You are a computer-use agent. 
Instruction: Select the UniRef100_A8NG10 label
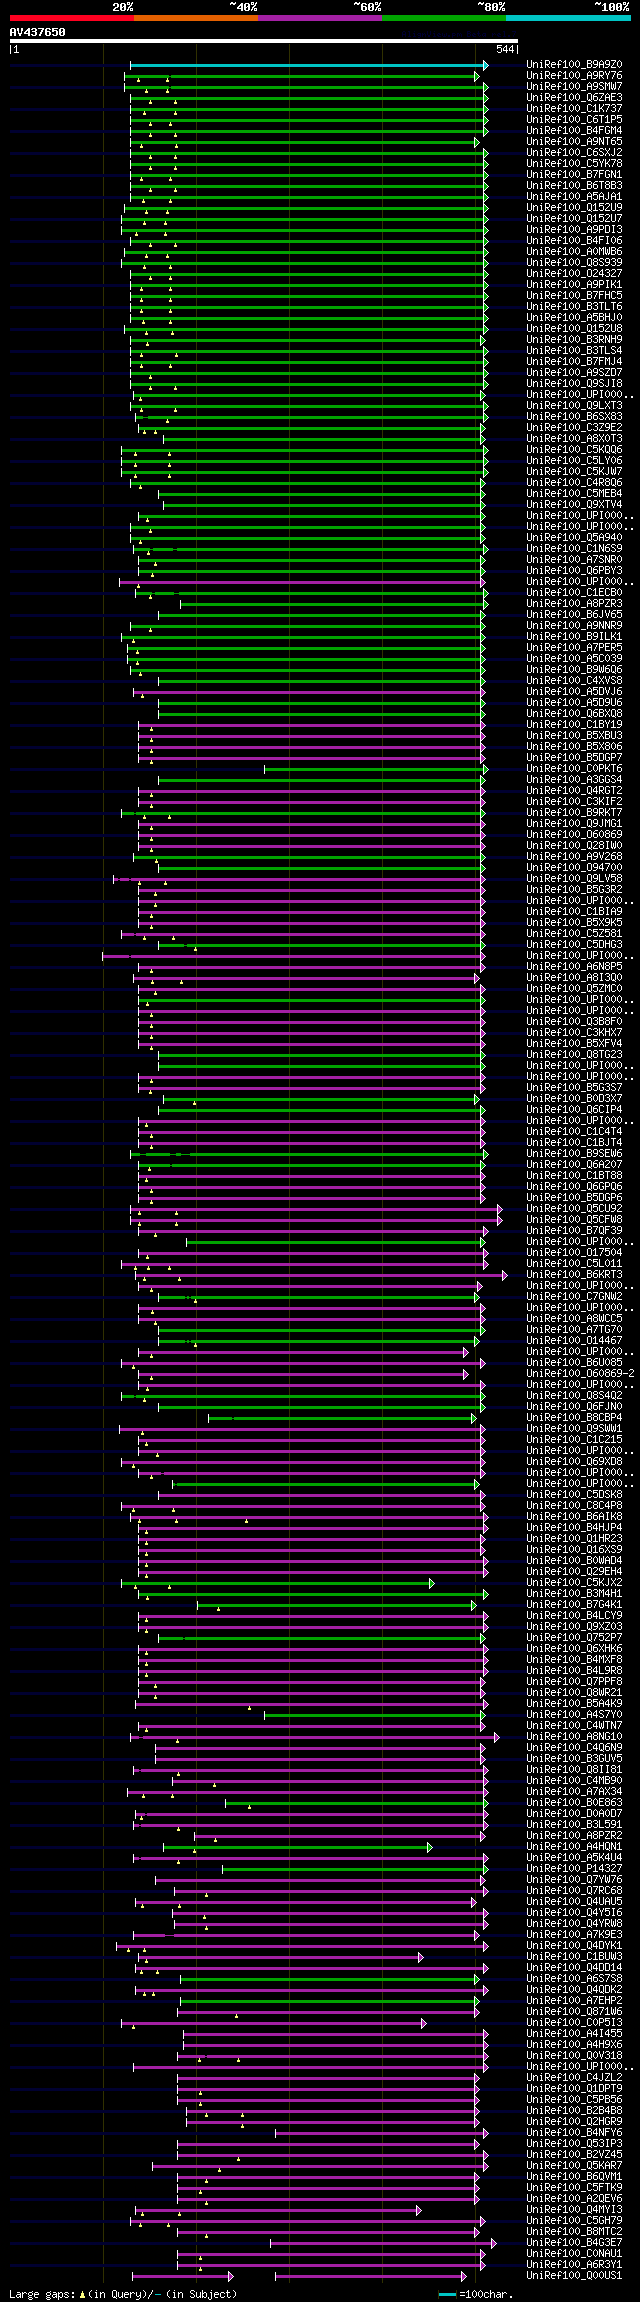coord(574,1737)
